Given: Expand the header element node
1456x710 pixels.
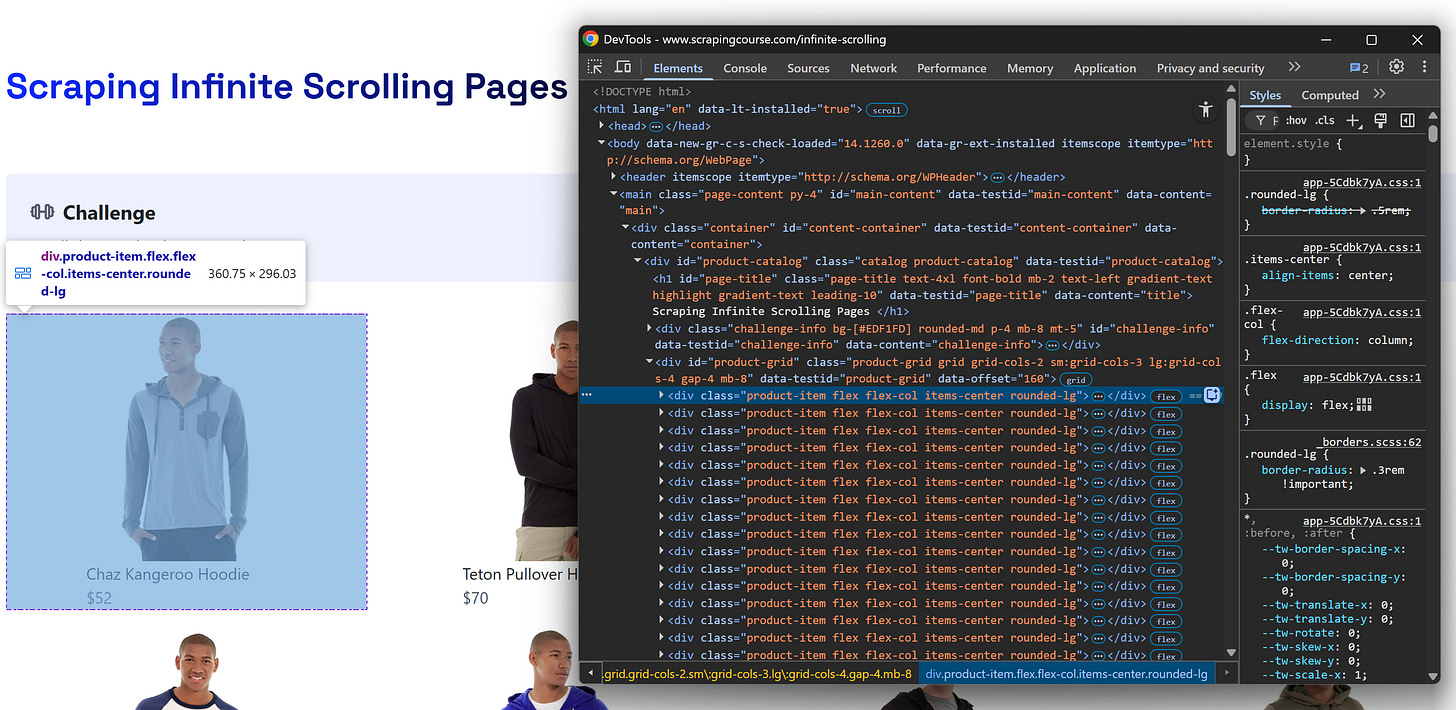Looking at the screenshot, I should pyautogui.click(x=613, y=176).
